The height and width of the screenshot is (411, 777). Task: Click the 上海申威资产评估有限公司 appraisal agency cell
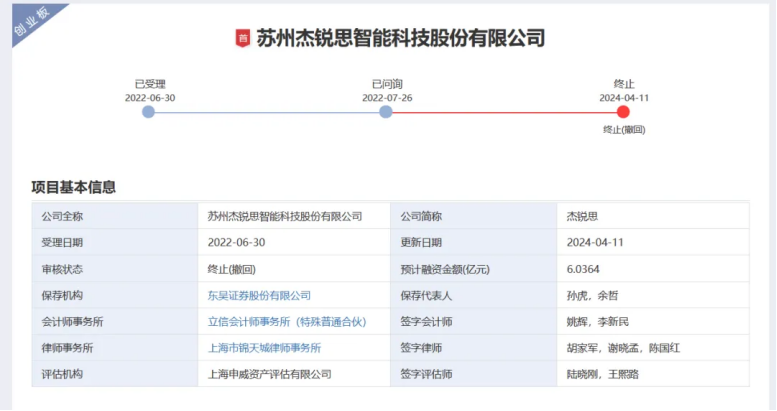[x=269, y=375]
